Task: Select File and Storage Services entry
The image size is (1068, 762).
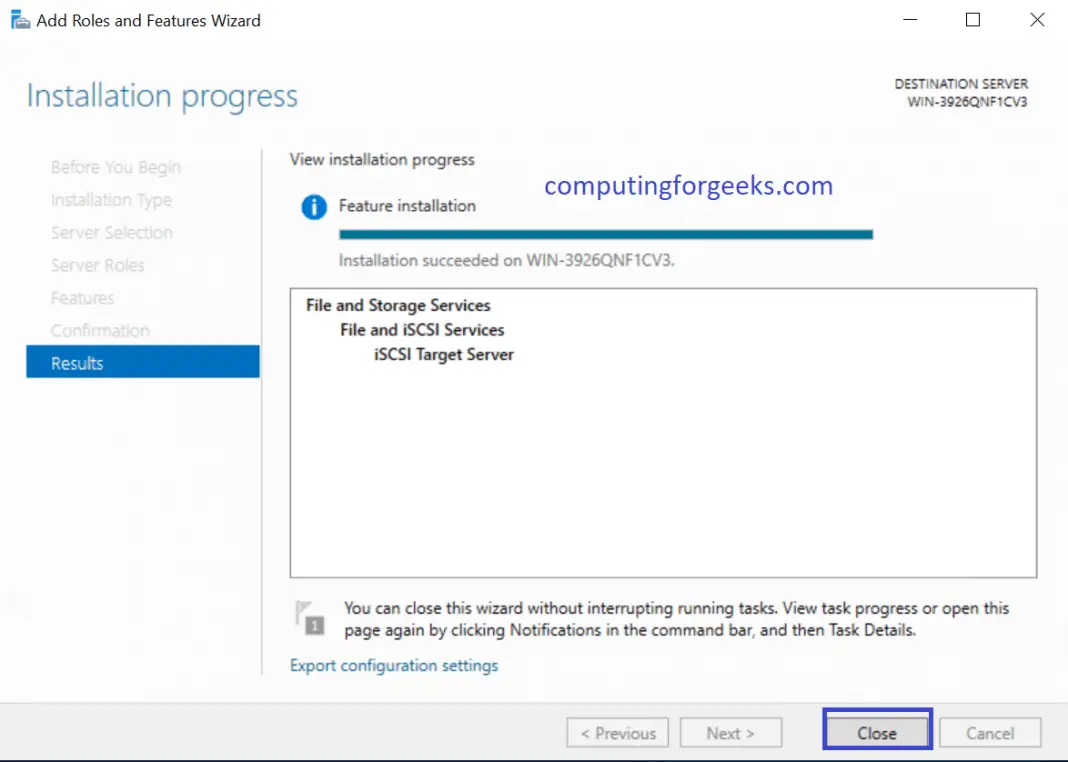Action: click(x=397, y=305)
